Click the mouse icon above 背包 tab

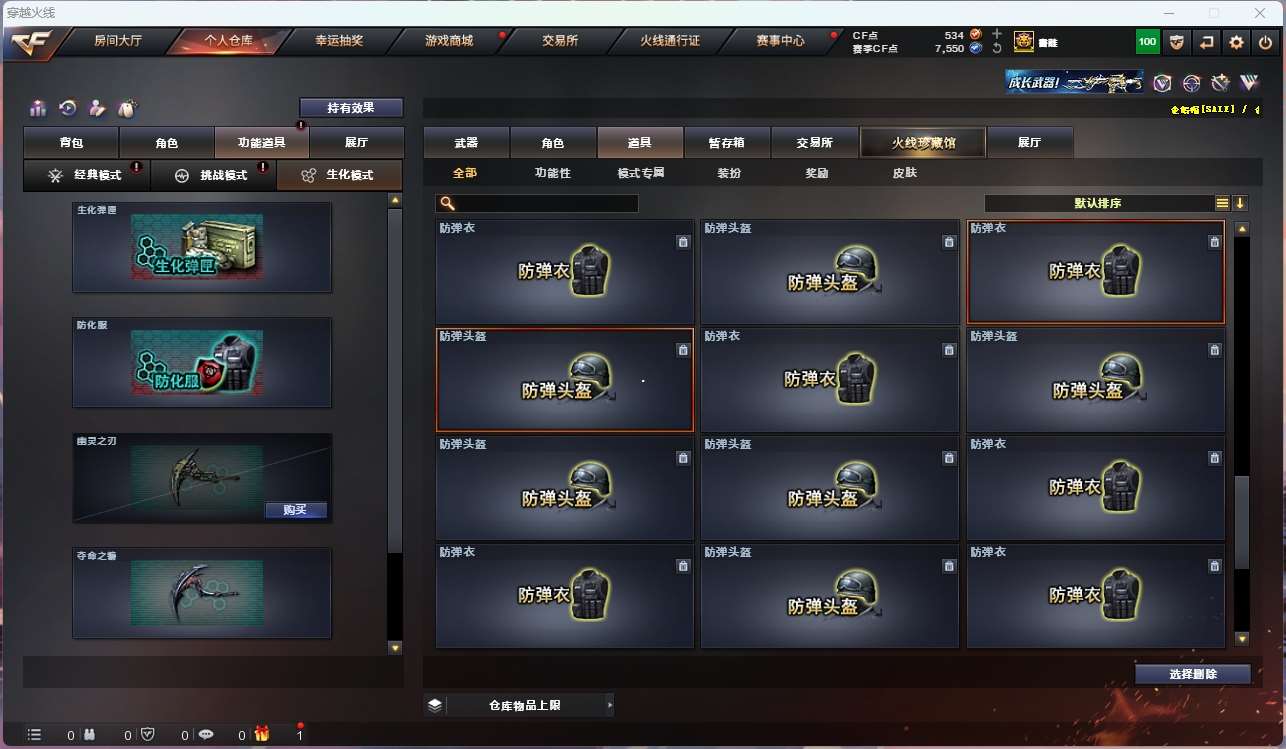click(127, 108)
